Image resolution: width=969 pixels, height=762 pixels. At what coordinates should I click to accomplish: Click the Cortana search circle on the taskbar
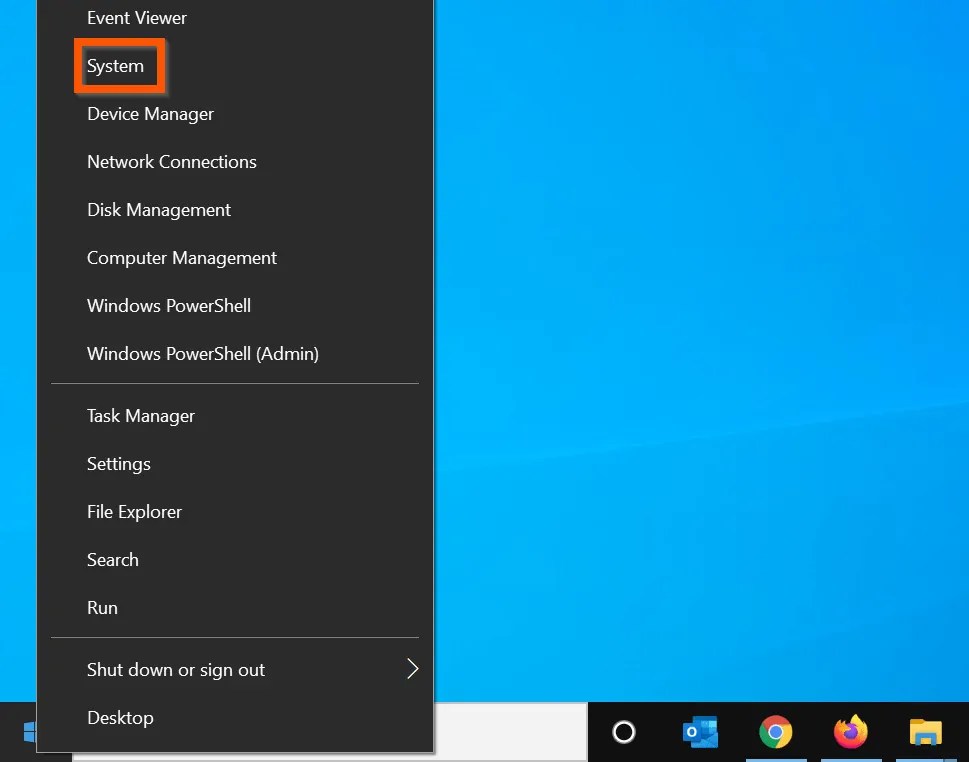click(x=624, y=732)
